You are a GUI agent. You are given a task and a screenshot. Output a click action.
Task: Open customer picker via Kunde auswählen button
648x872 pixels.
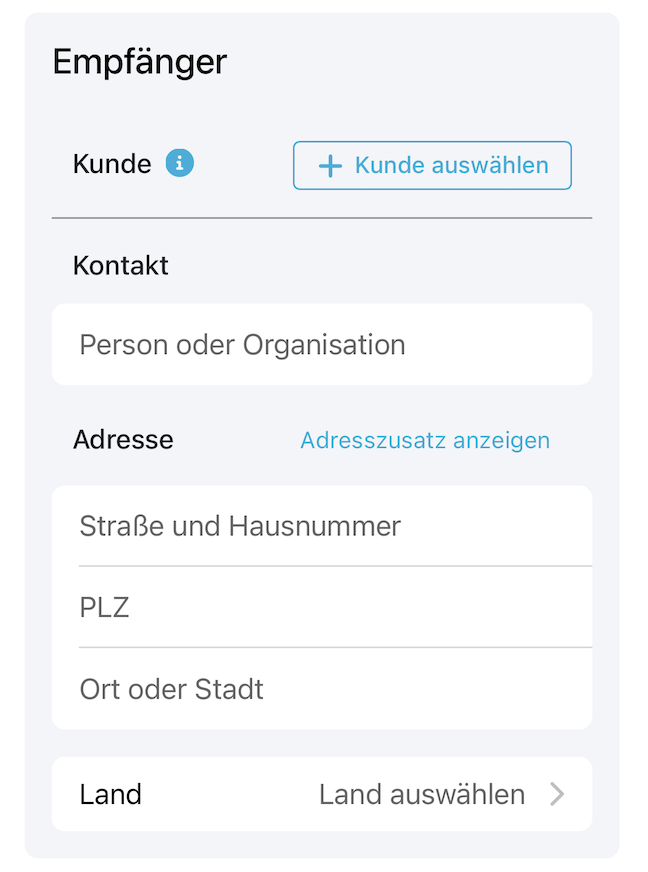click(432, 166)
